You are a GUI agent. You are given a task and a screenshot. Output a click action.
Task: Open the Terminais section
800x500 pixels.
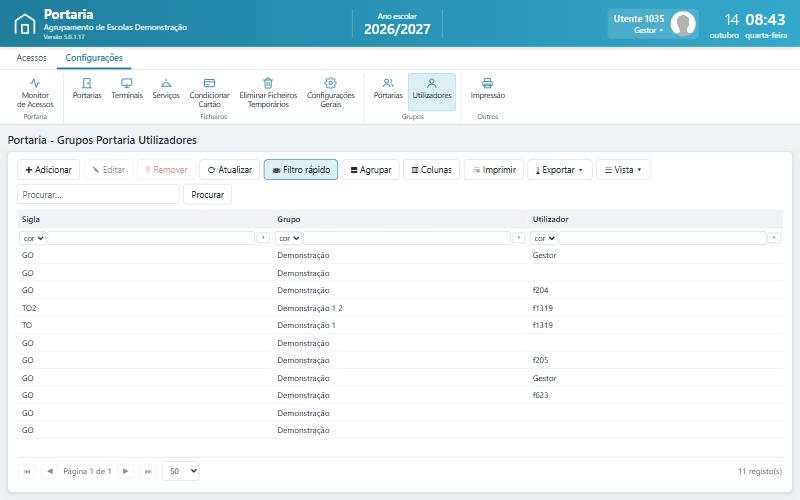point(127,88)
